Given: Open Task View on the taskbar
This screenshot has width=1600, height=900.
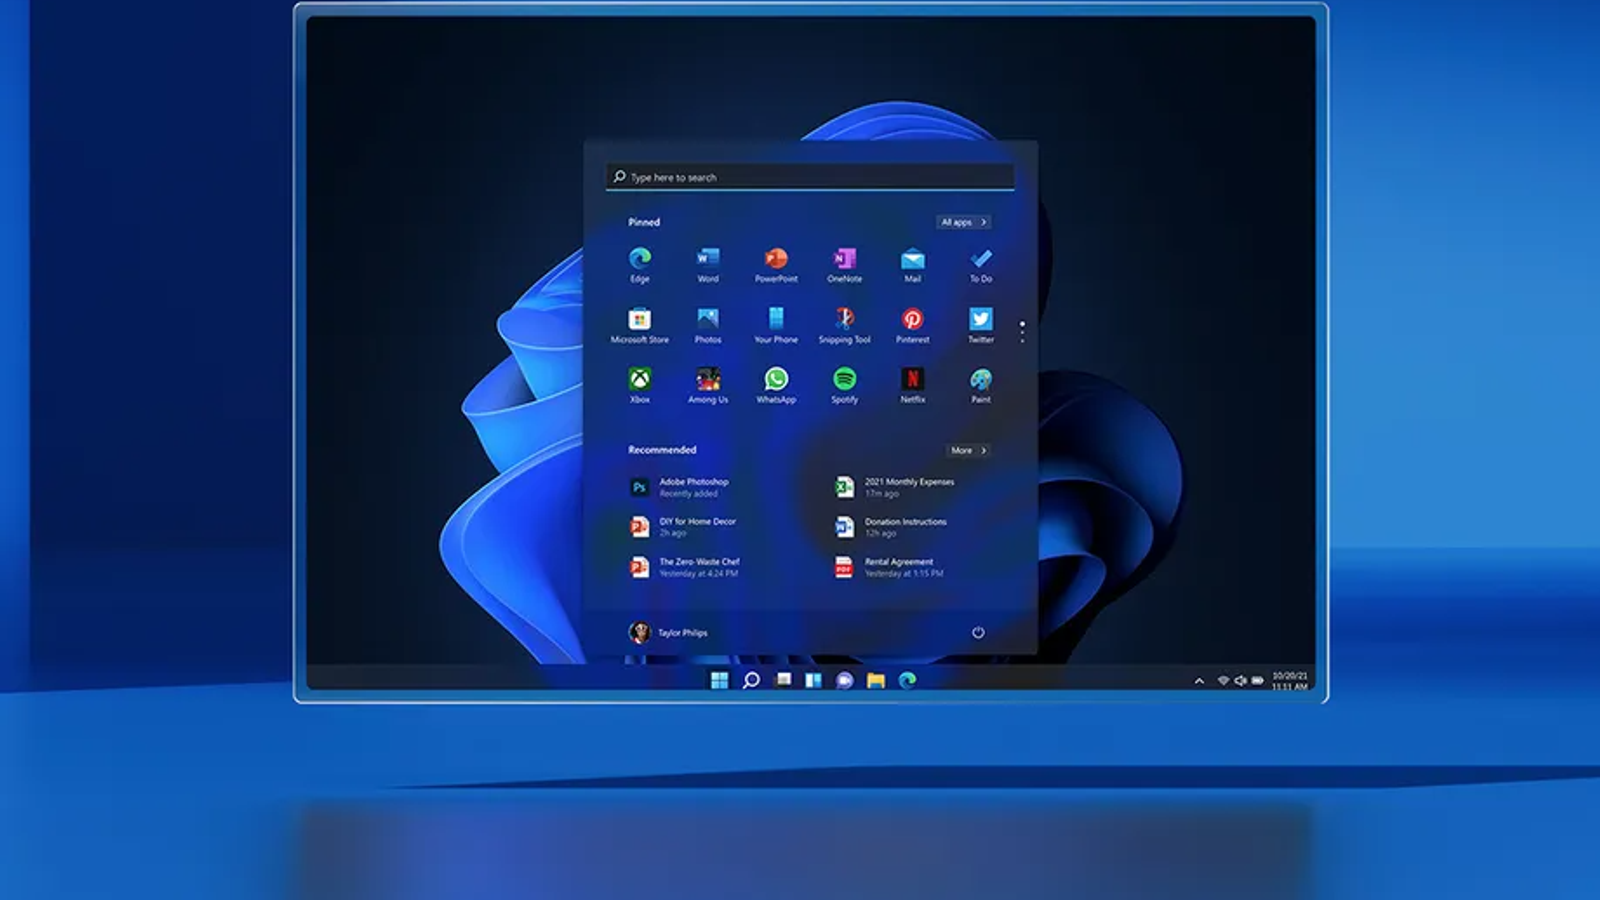Looking at the screenshot, I should (783, 680).
